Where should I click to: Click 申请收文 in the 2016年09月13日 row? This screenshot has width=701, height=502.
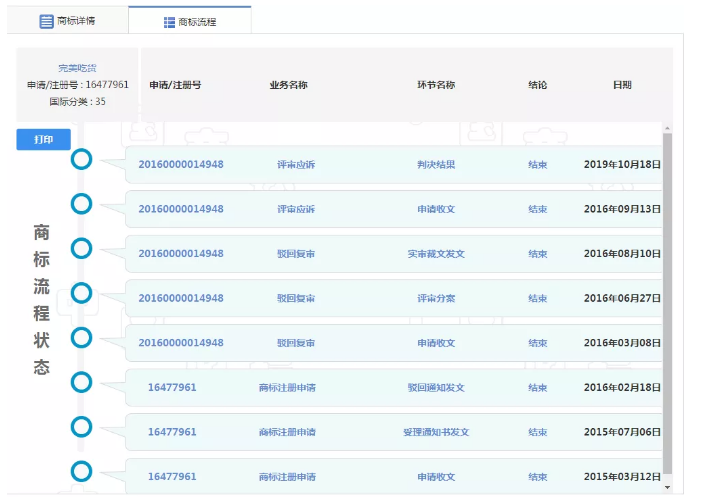[436, 209]
